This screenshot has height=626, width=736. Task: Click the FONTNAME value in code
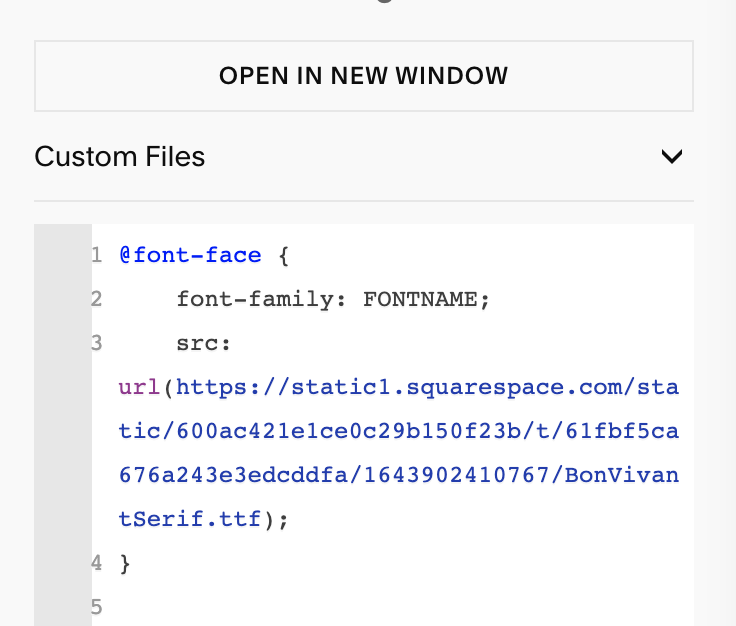click(x=420, y=299)
